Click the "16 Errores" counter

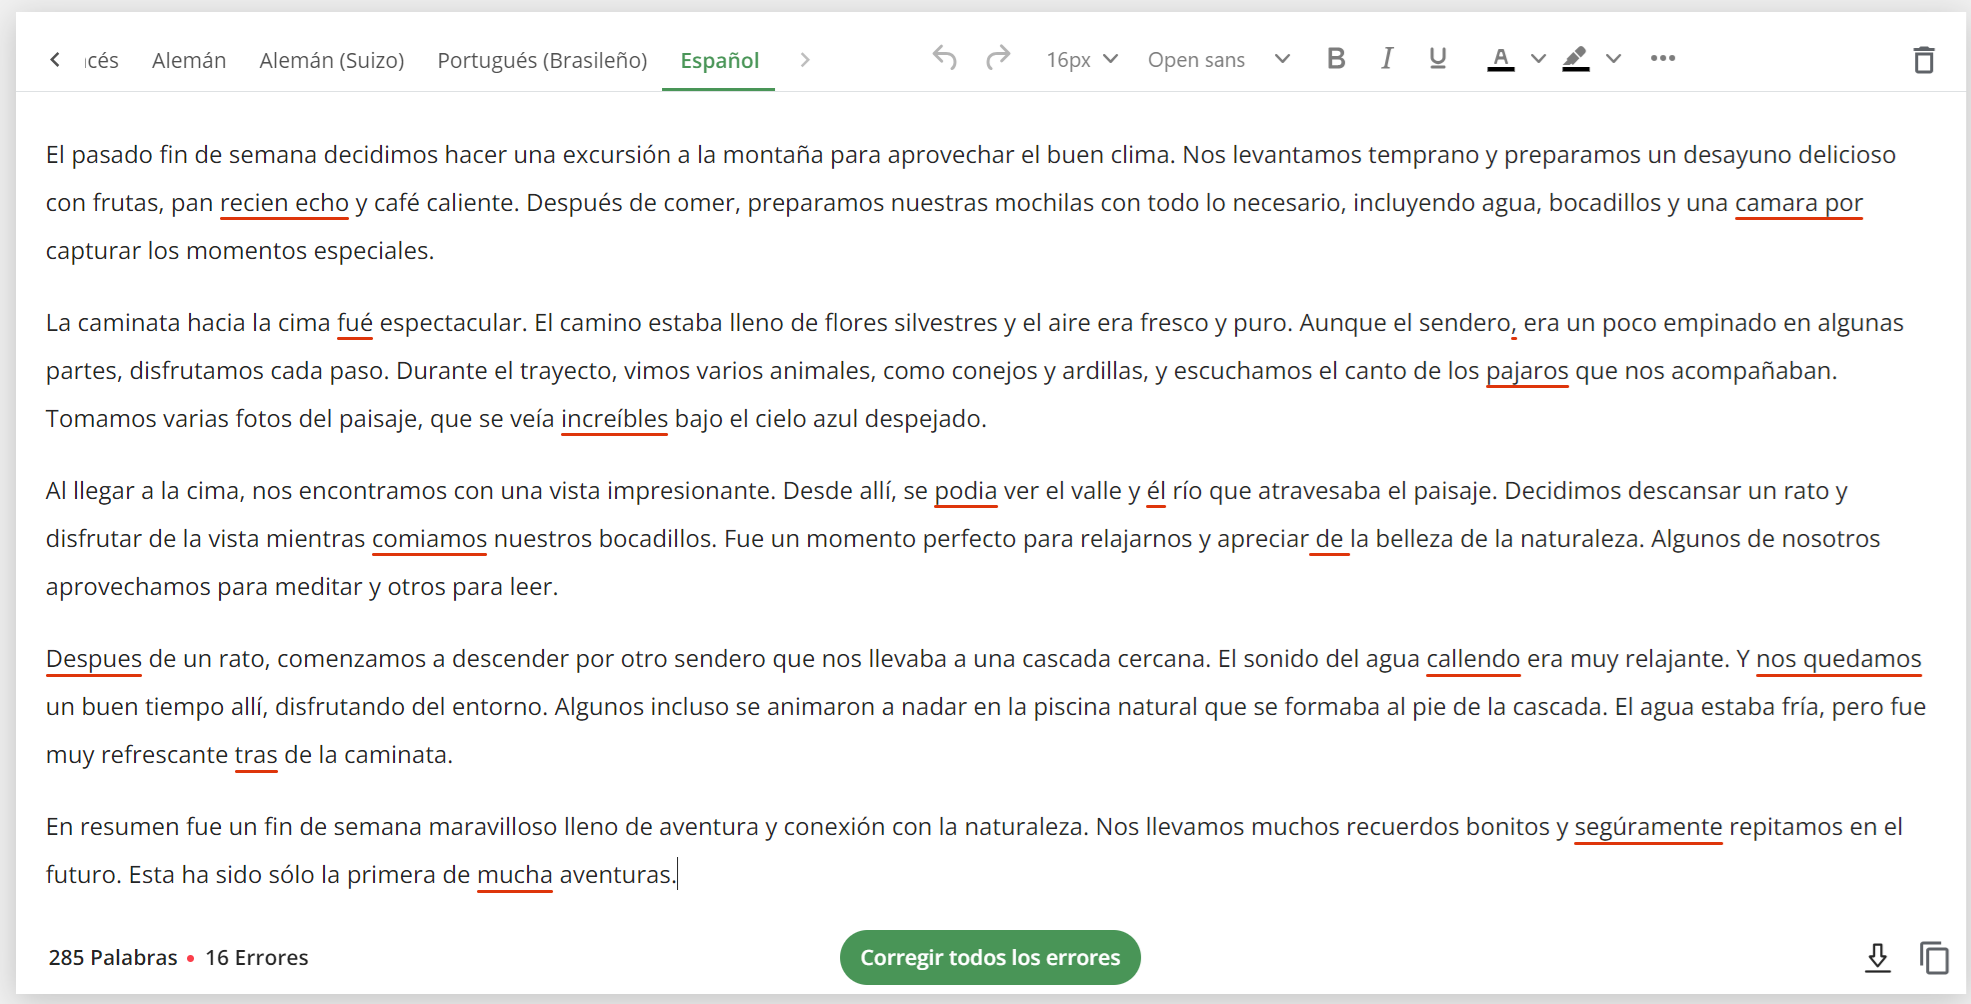(x=257, y=958)
